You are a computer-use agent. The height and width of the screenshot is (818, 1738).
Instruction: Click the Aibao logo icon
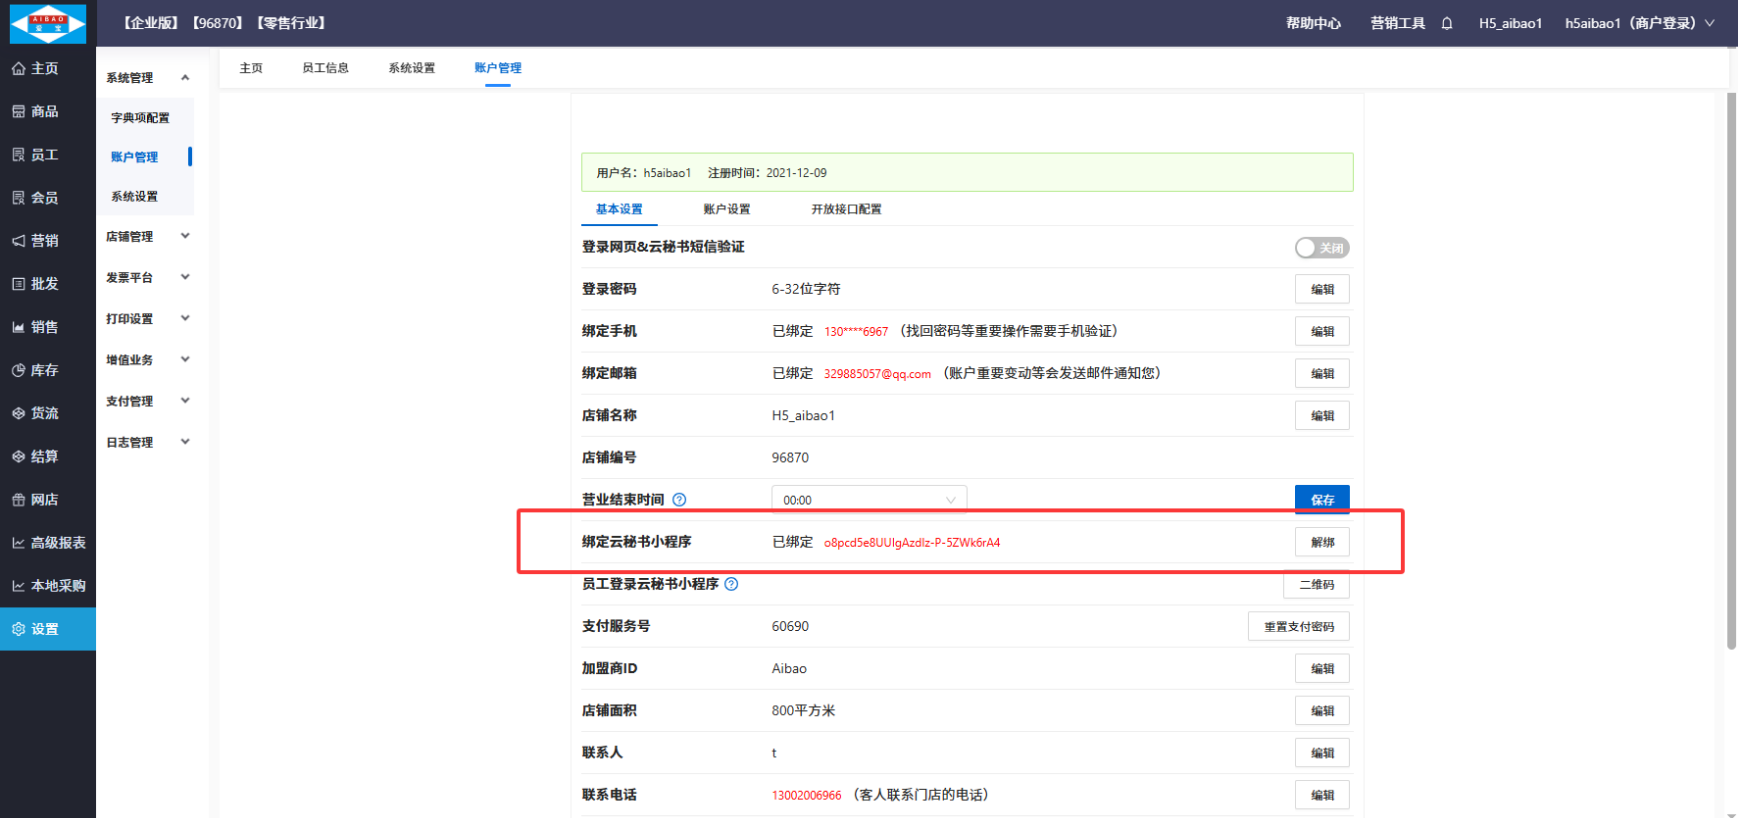[x=47, y=23]
